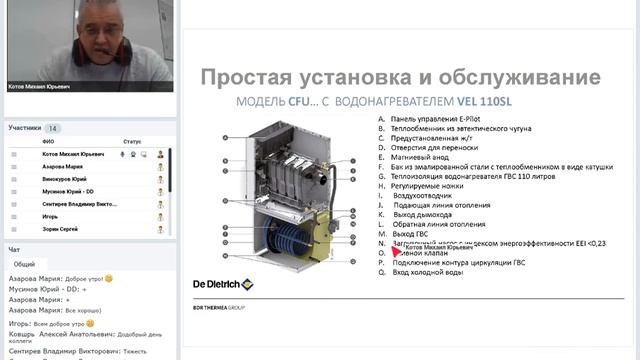This screenshot has width=640, height=360.
Task: Click the Чат panel header
Action: point(14,249)
